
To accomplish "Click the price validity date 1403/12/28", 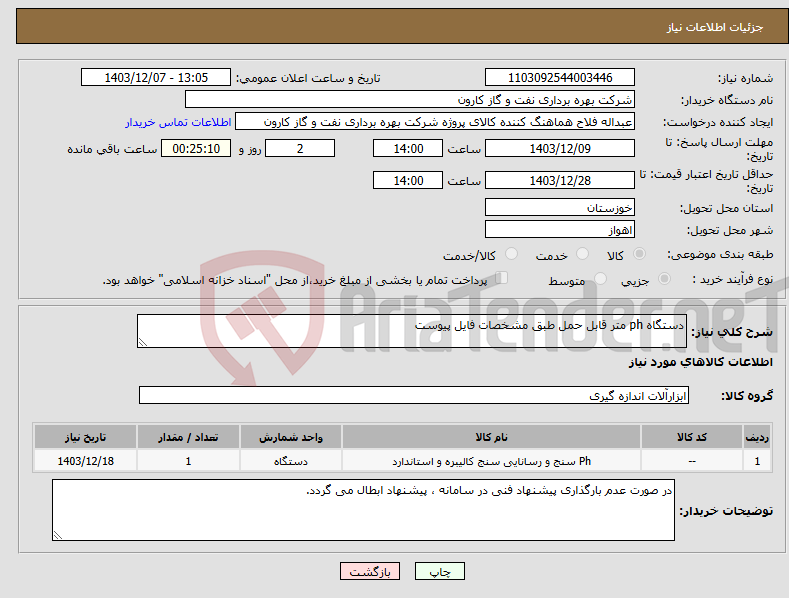I will (x=560, y=180).
